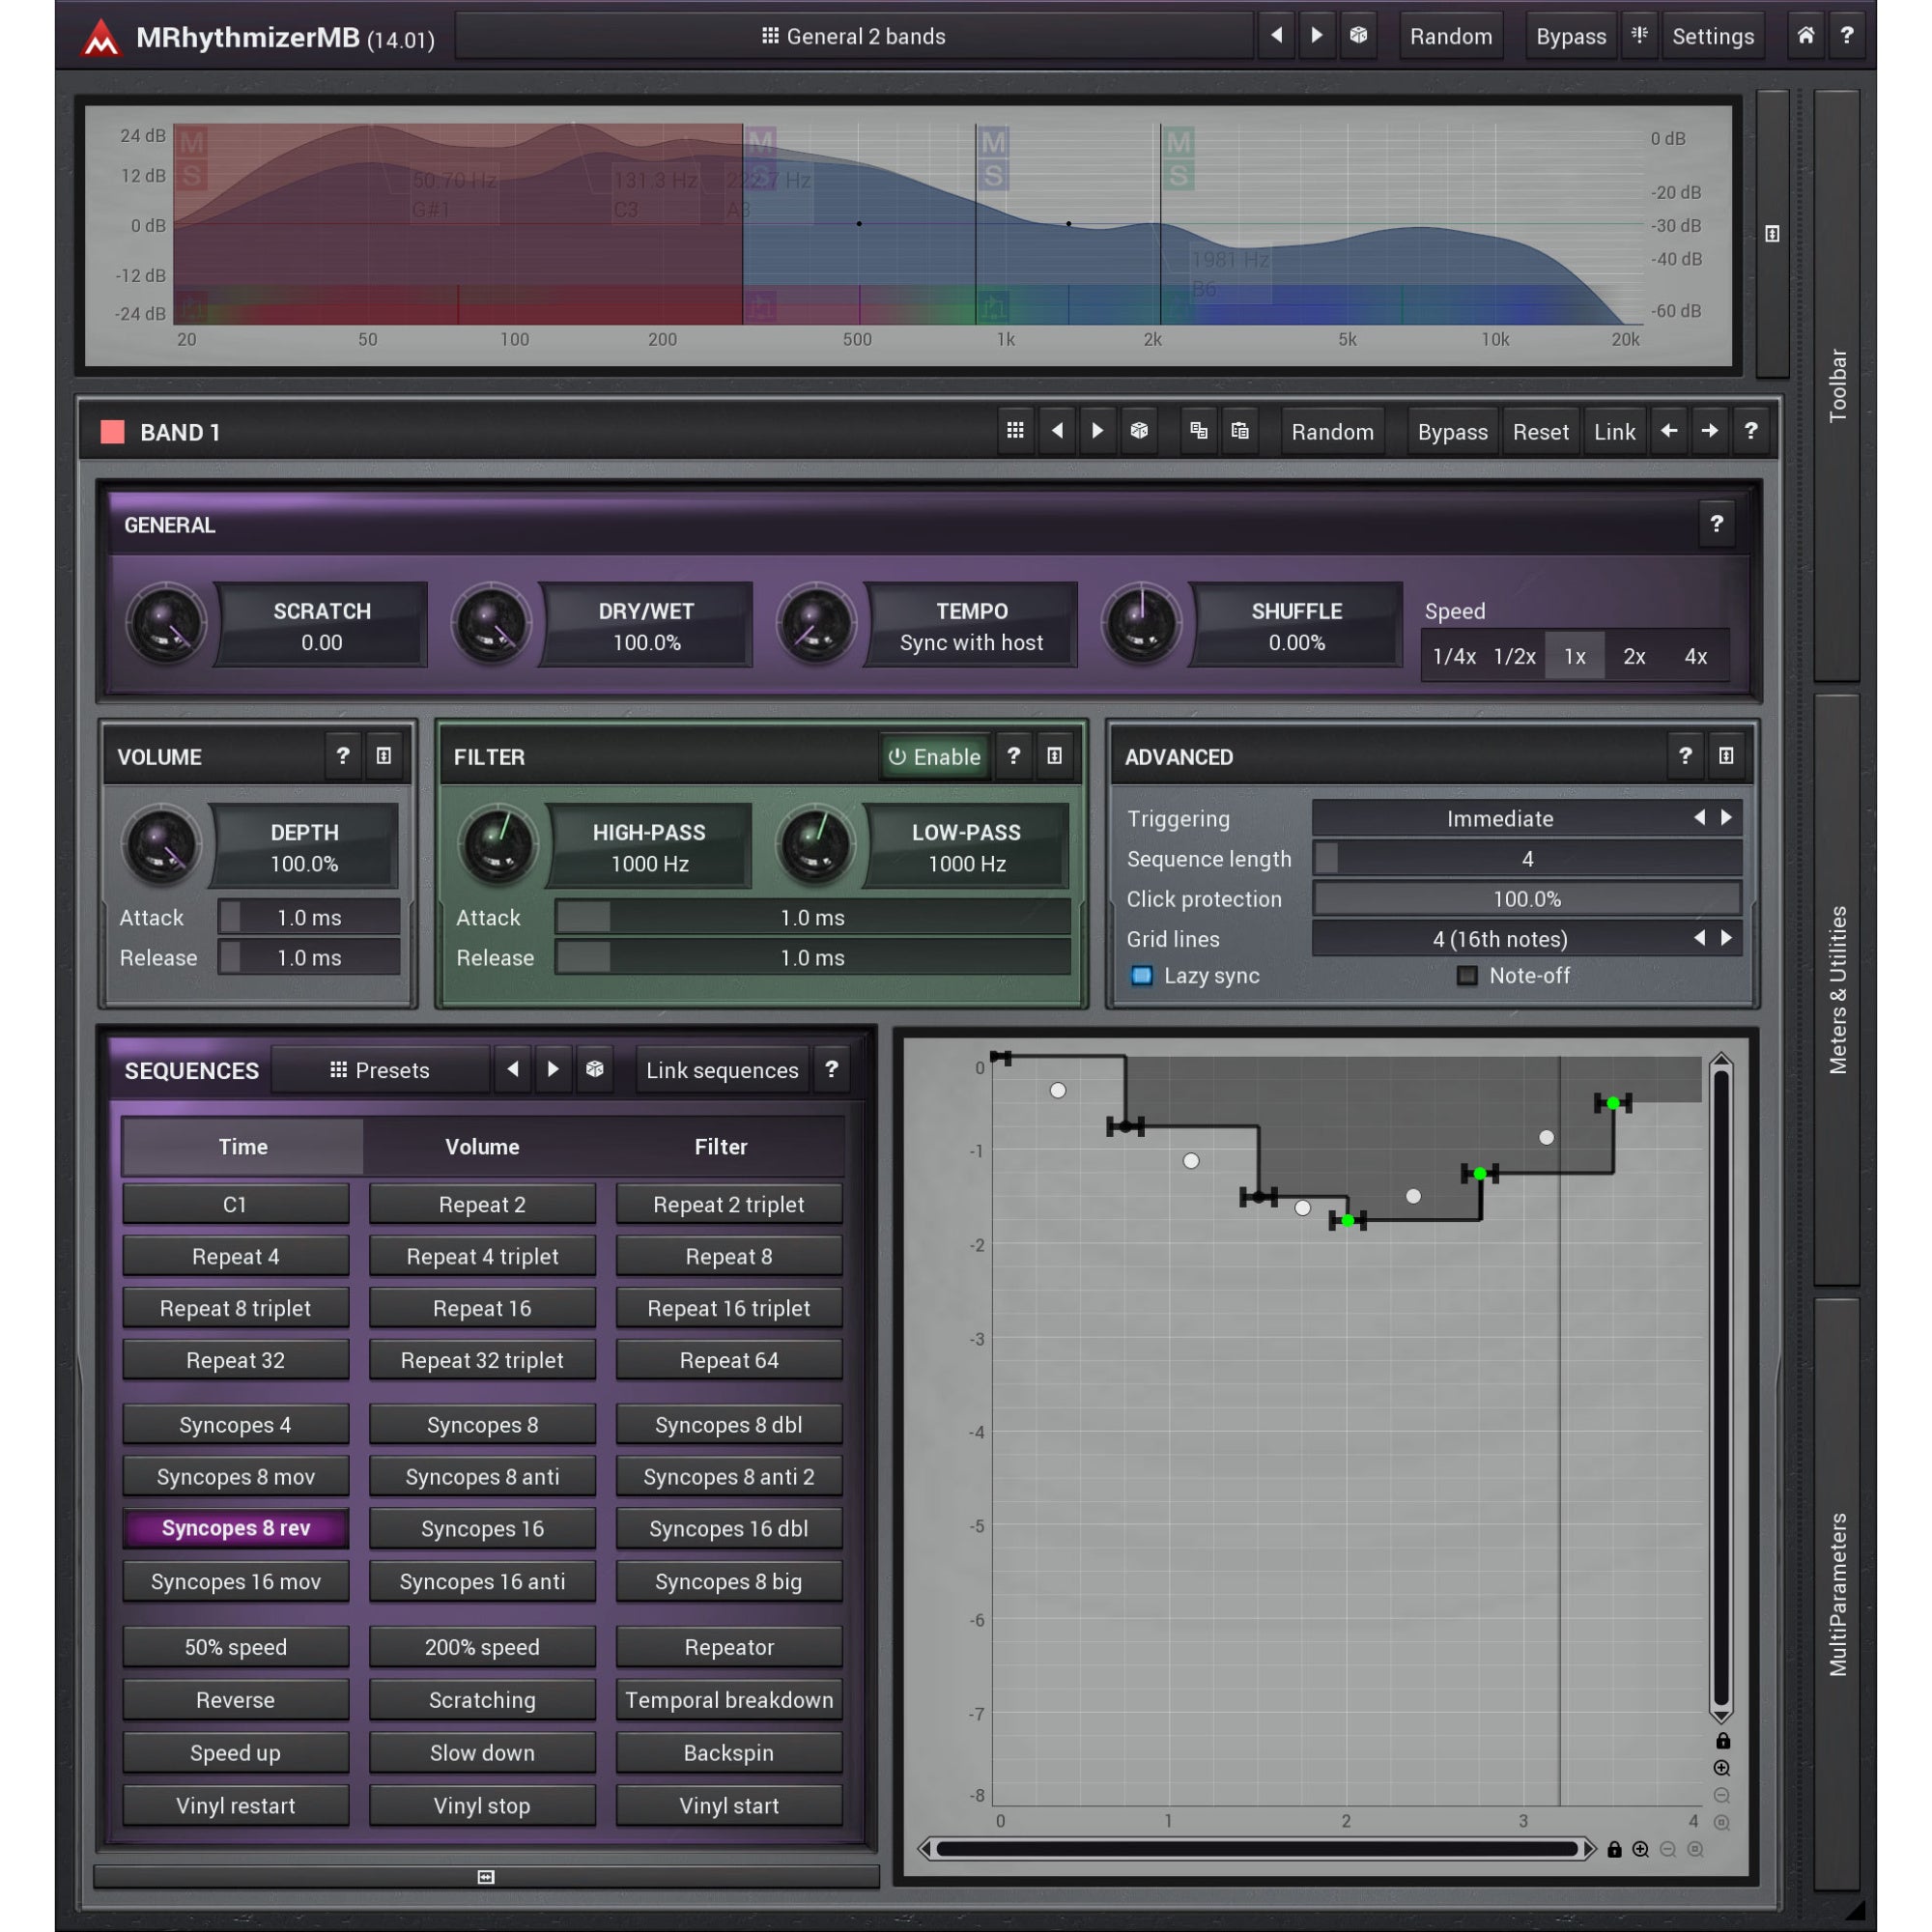
Task: Click the dice icon next to General 2 bands
Action: pyautogui.click(x=1358, y=36)
